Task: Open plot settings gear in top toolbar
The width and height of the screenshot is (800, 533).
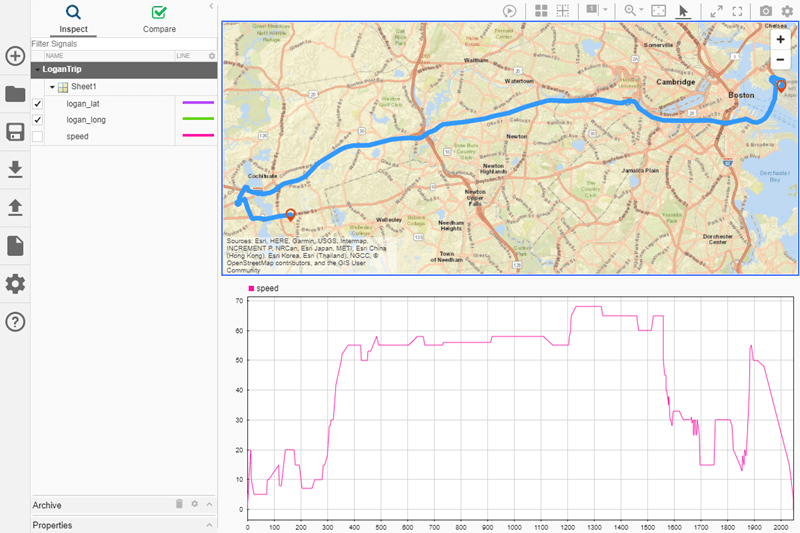Action: coord(787,11)
